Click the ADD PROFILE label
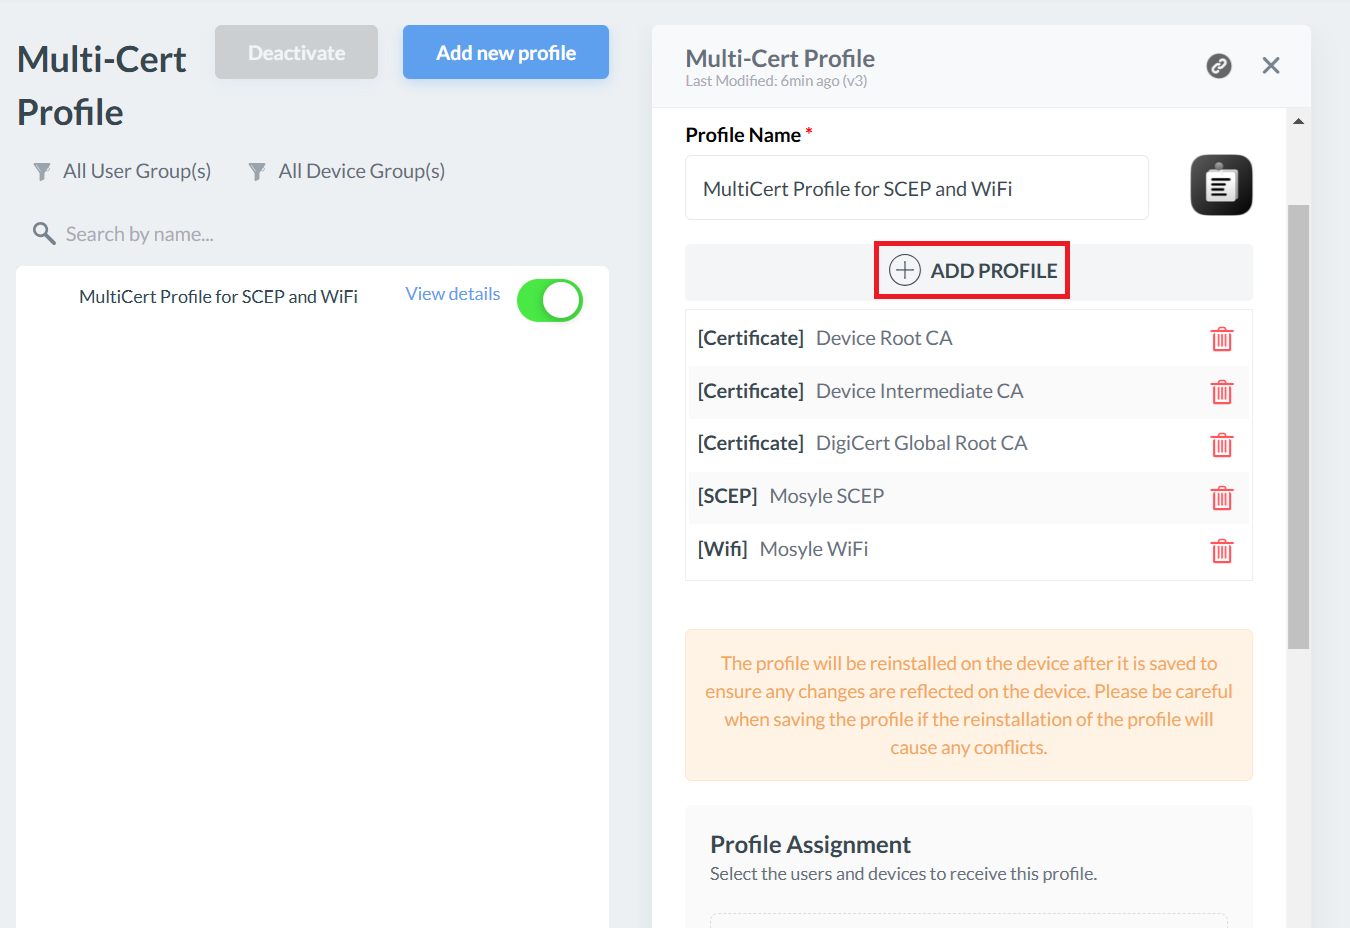 994,271
